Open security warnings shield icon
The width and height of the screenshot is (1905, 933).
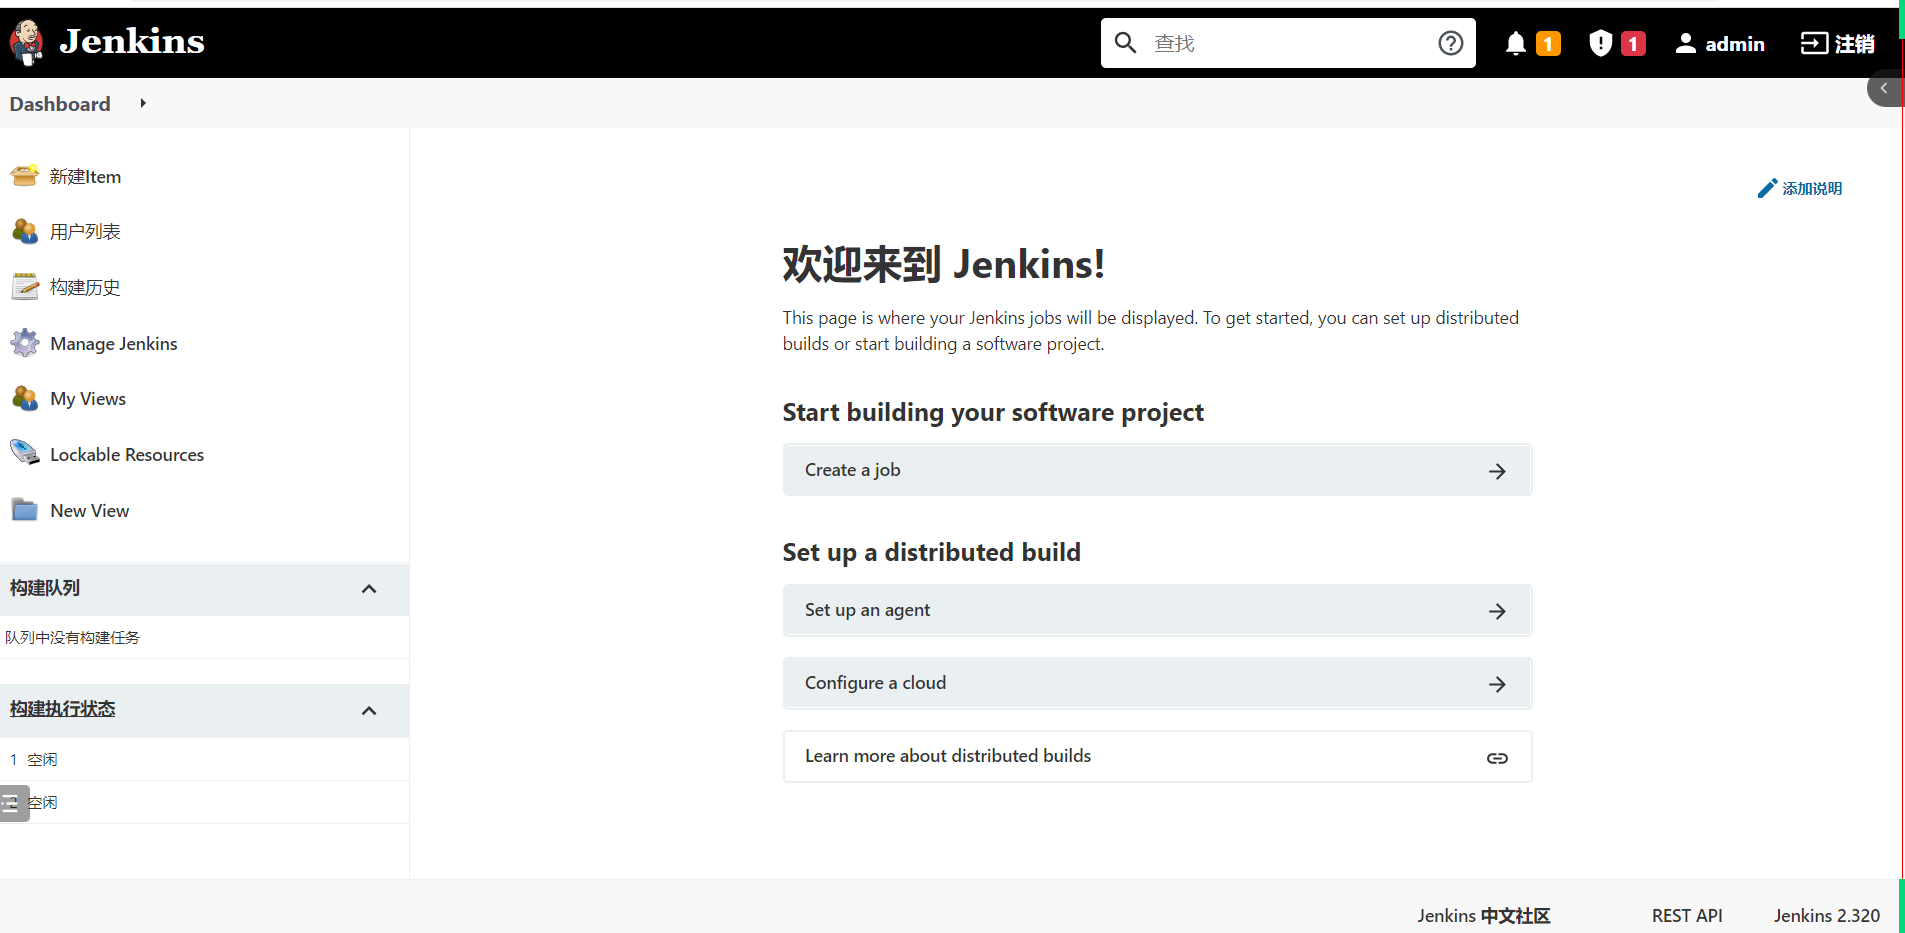(x=1600, y=43)
